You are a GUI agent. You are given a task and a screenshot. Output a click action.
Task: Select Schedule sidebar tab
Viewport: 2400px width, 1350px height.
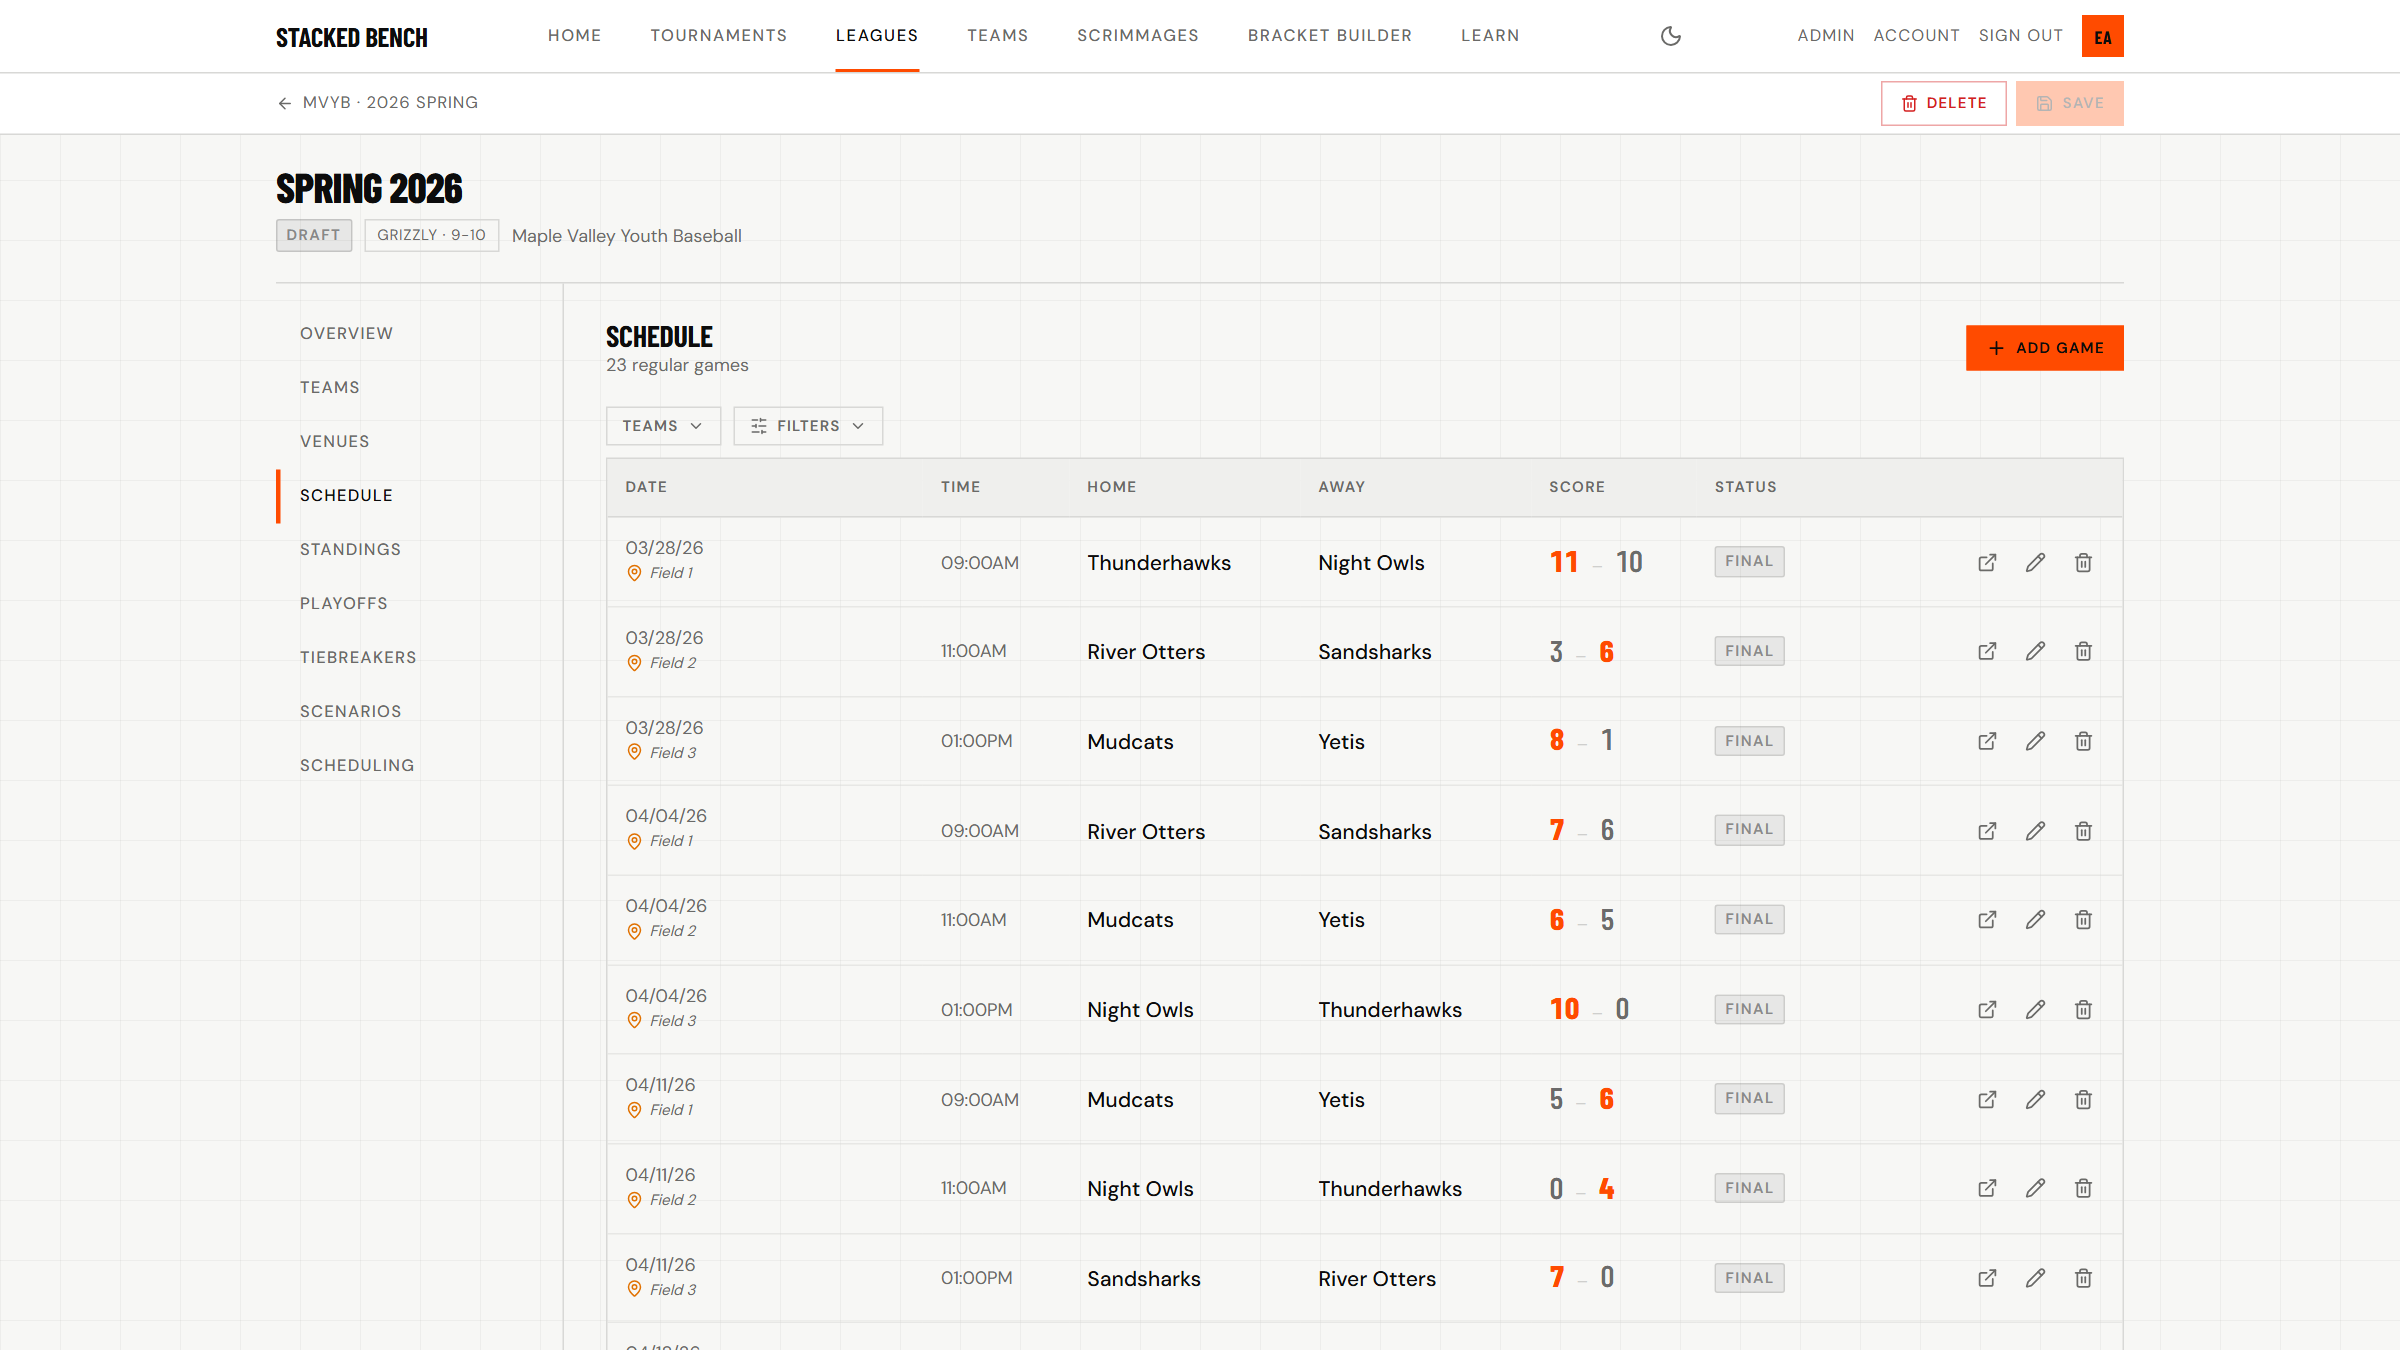pos(346,495)
